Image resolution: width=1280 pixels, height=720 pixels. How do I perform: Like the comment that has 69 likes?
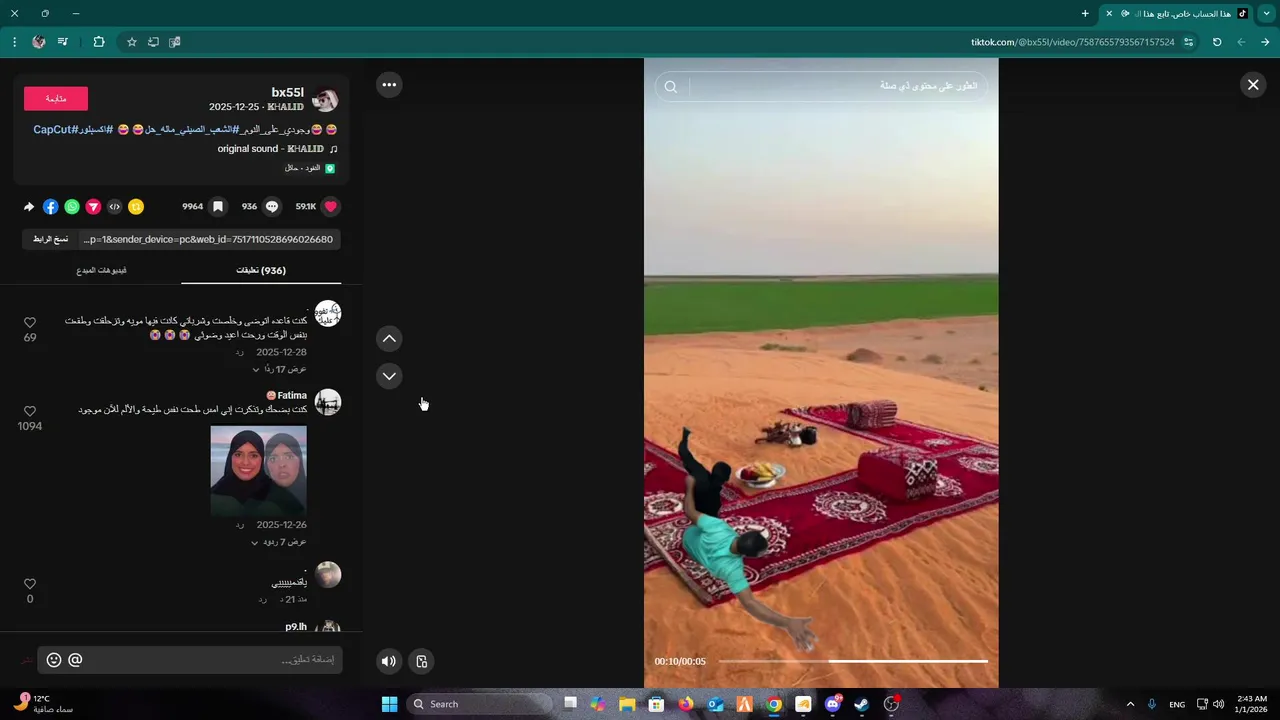tap(30, 323)
